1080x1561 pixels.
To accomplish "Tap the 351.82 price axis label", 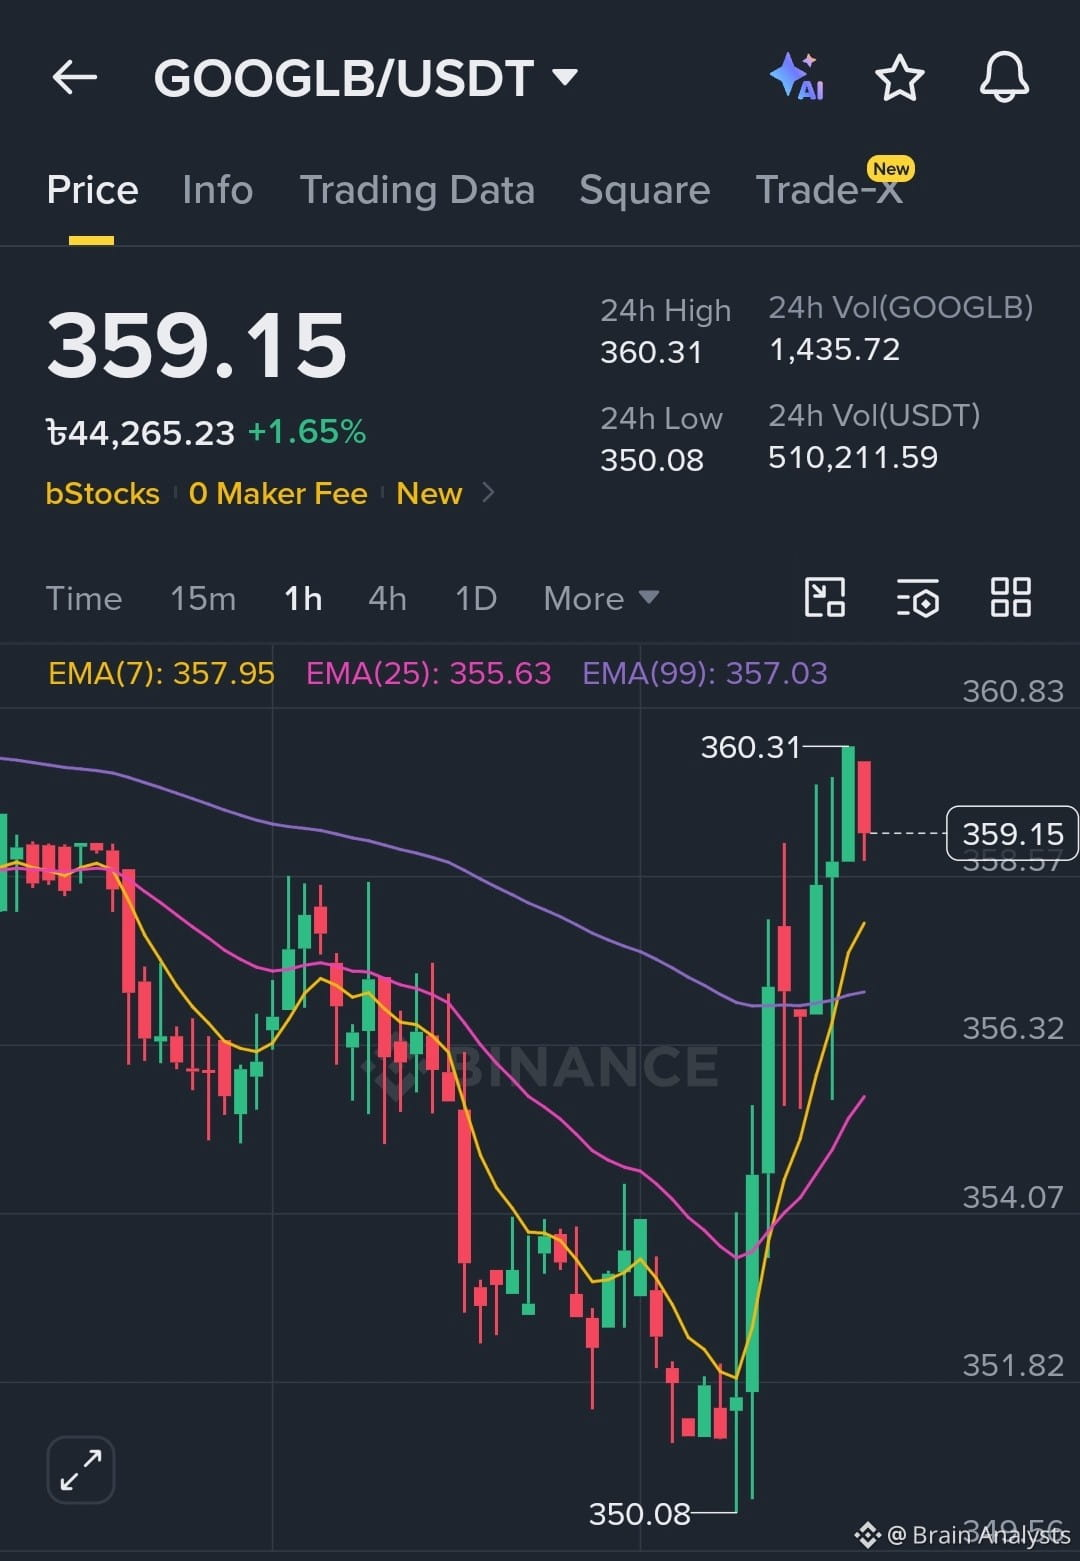I will click(1013, 1365).
